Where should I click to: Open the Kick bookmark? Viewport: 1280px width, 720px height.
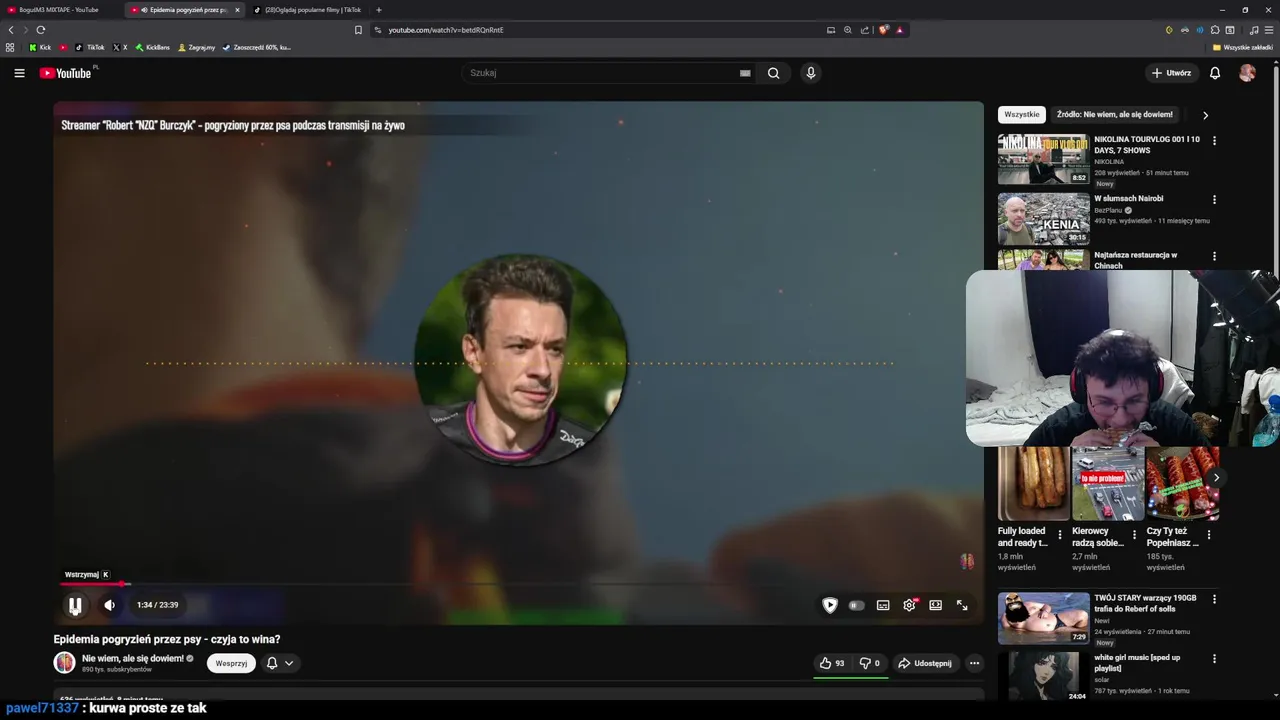click(40, 47)
